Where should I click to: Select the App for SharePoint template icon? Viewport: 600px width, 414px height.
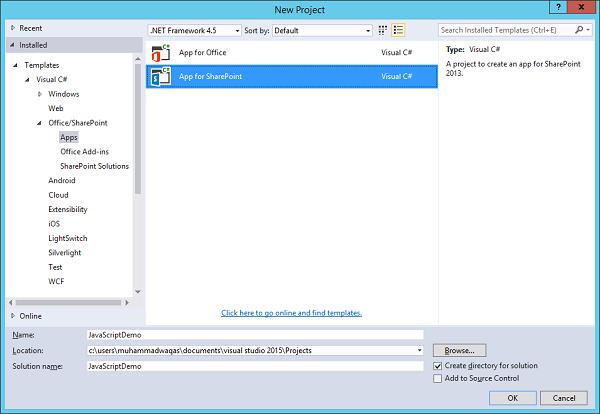161,76
